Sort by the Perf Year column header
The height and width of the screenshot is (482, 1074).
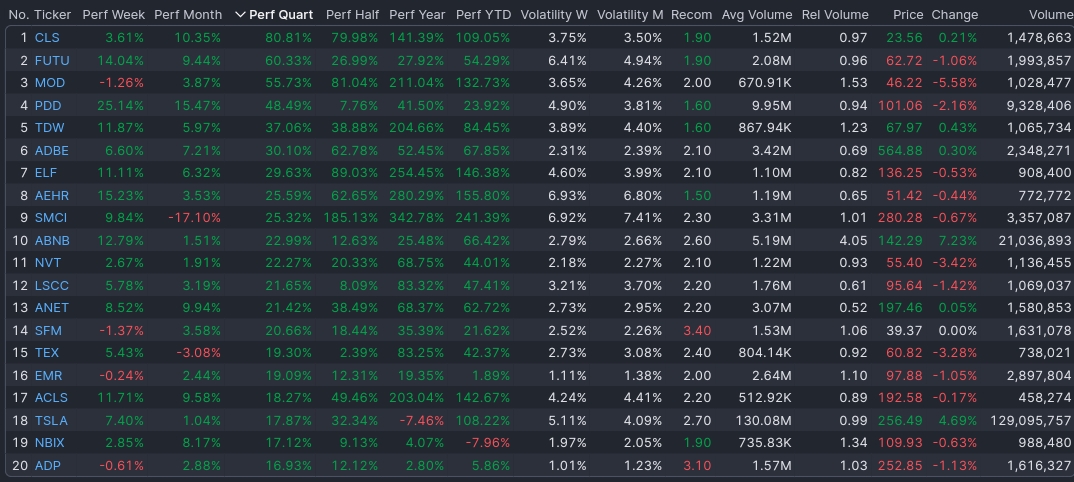(x=417, y=14)
